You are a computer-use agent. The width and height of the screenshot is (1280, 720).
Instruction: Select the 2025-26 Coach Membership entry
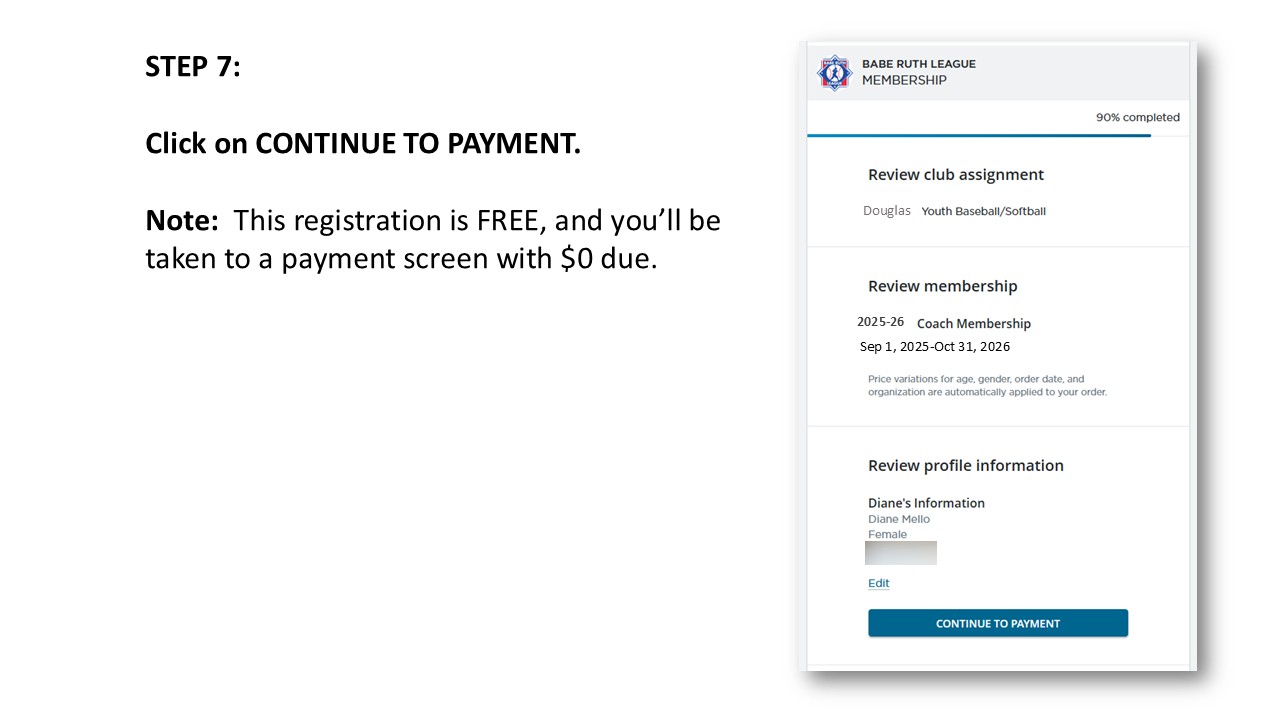(944, 323)
